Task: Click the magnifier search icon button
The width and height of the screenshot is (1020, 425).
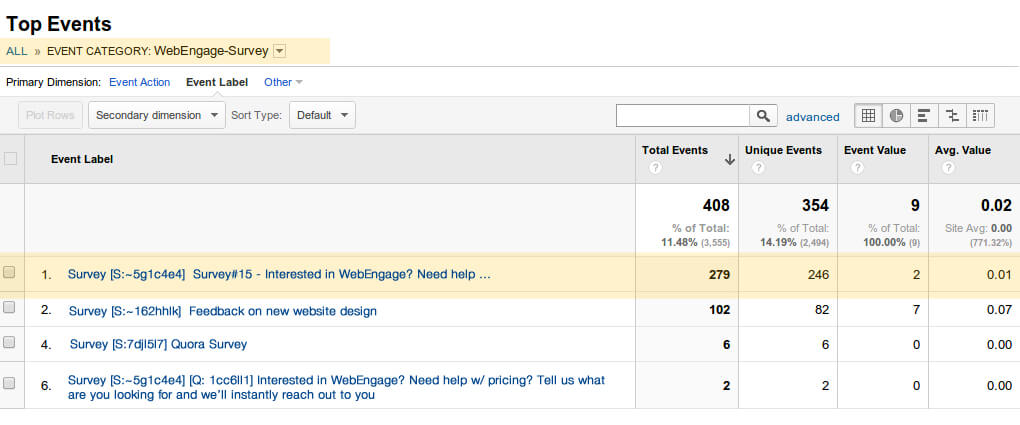Action: [763, 116]
